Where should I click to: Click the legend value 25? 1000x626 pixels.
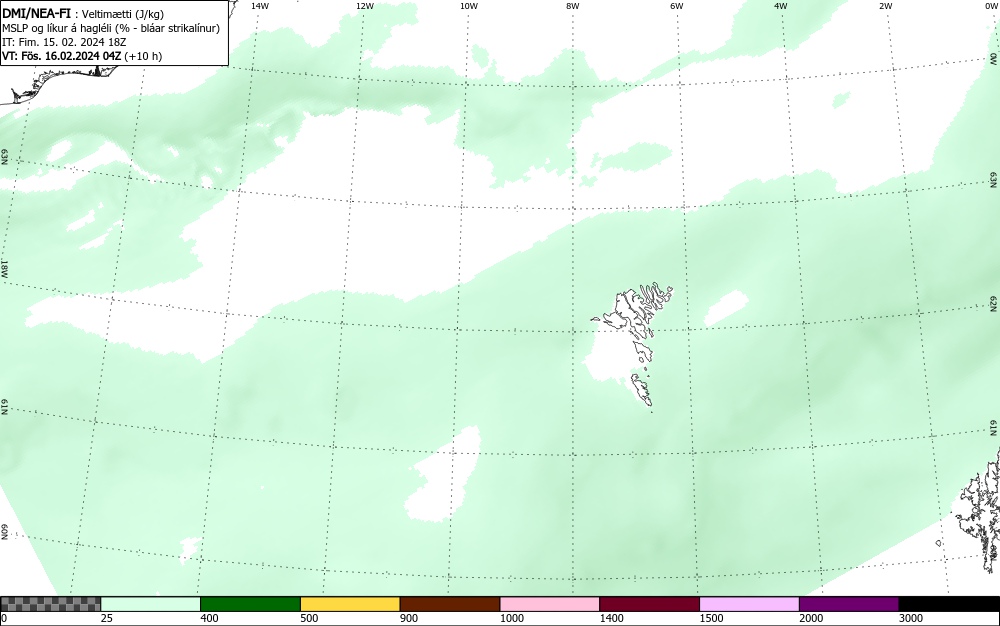(107, 618)
